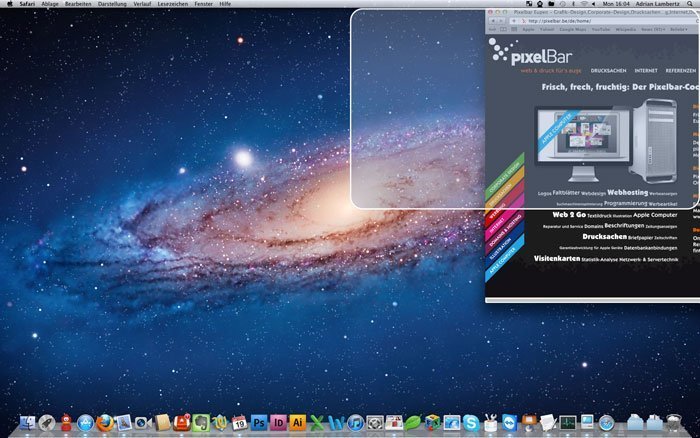Image resolution: width=700 pixels, height=438 pixels.
Task: Open the DRUCKSACHEN navigation link
Action: click(608, 71)
